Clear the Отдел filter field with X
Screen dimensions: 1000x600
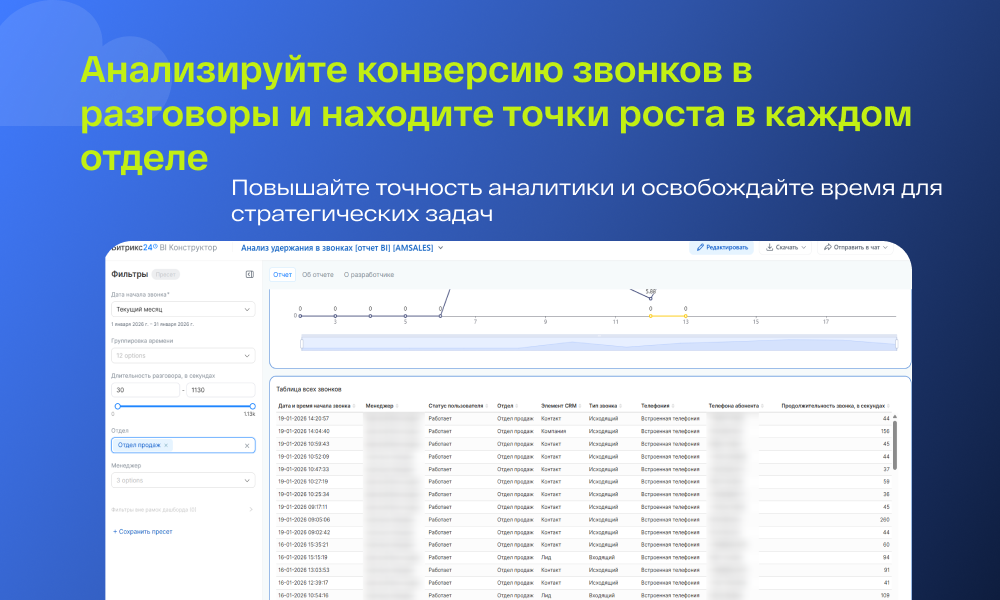(x=247, y=445)
